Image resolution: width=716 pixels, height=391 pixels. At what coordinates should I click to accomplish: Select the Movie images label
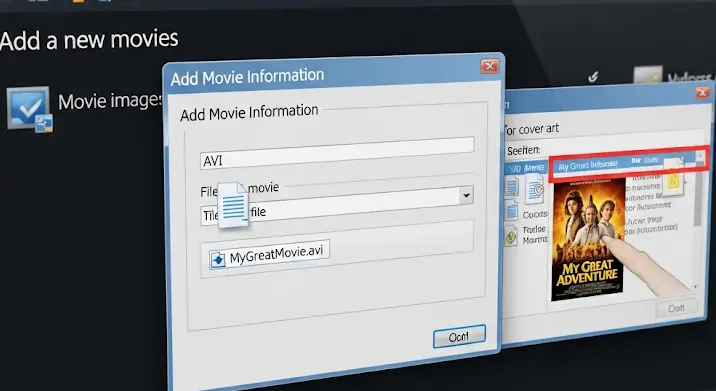pyautogui.click(x=110, y=100)
